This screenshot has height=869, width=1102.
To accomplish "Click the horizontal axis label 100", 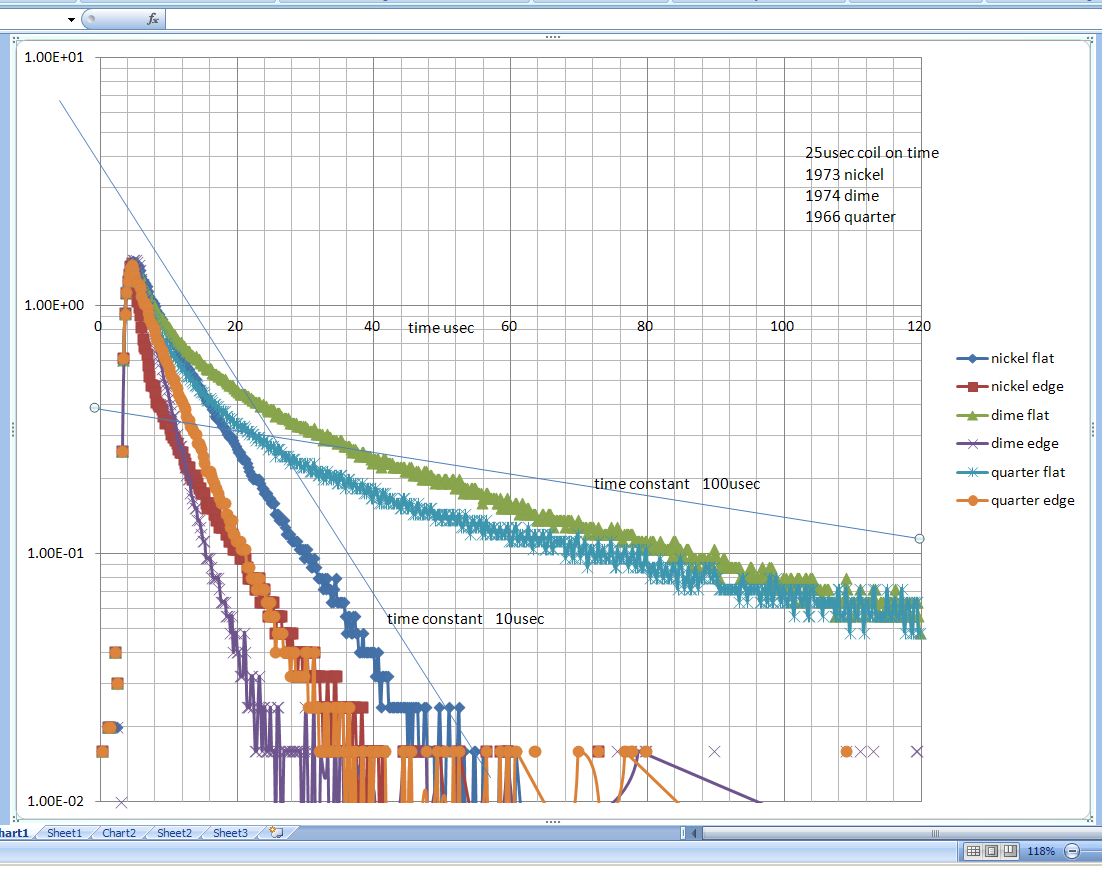I will click(782, 326).
